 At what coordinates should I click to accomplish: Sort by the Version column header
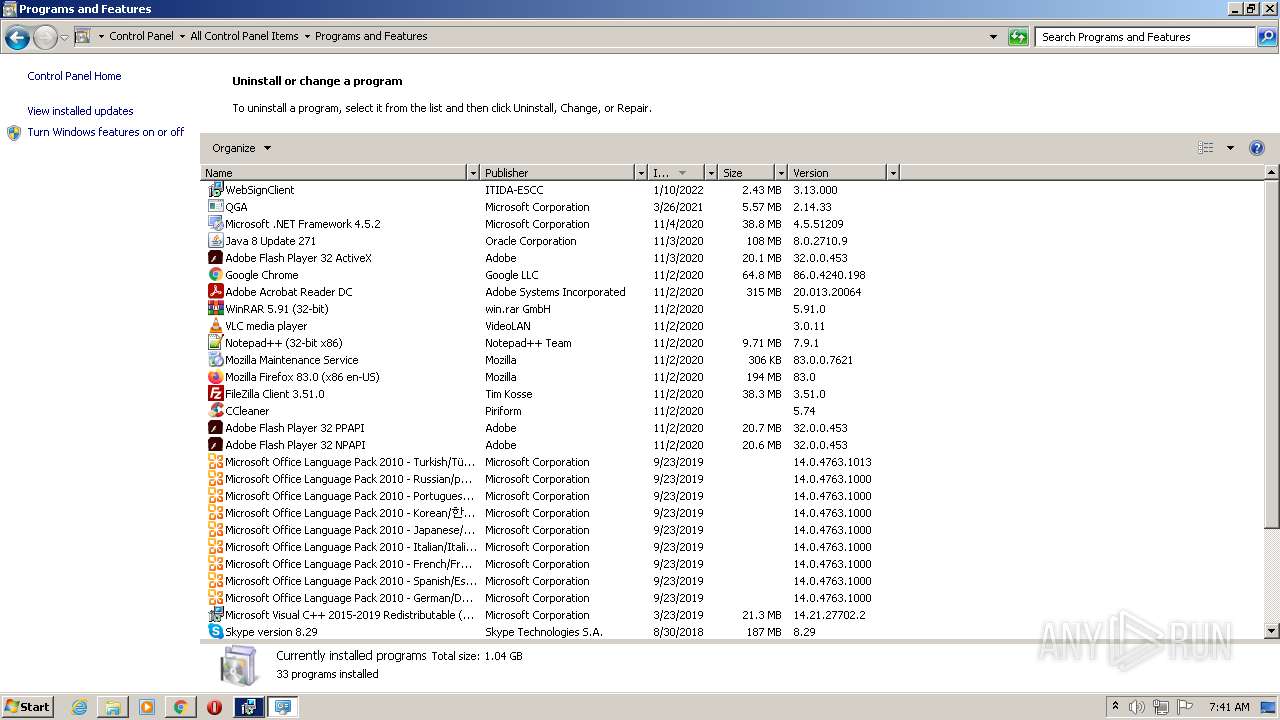pos(837,173)
